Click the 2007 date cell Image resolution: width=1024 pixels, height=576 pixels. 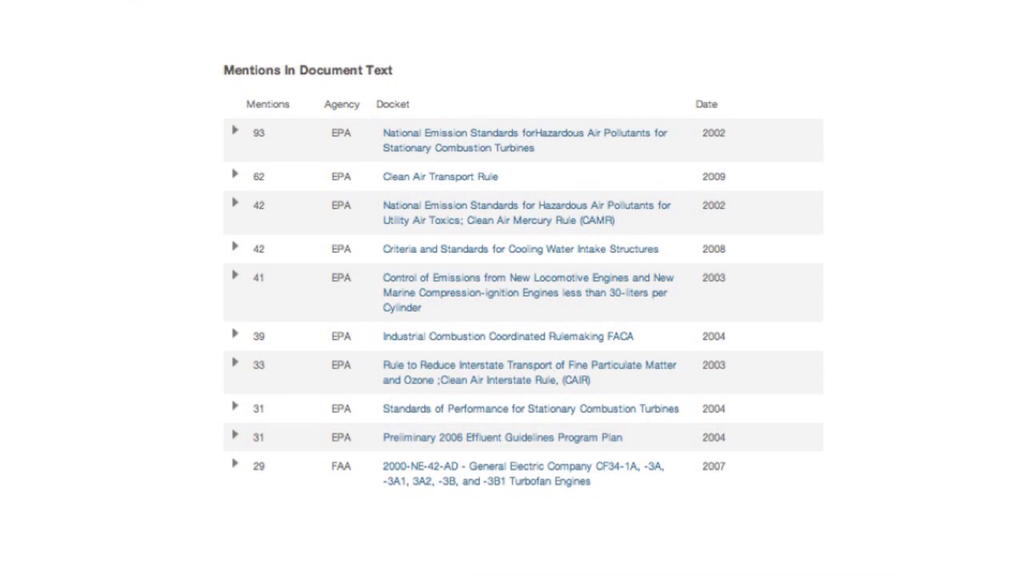click(x=714, y=467)
